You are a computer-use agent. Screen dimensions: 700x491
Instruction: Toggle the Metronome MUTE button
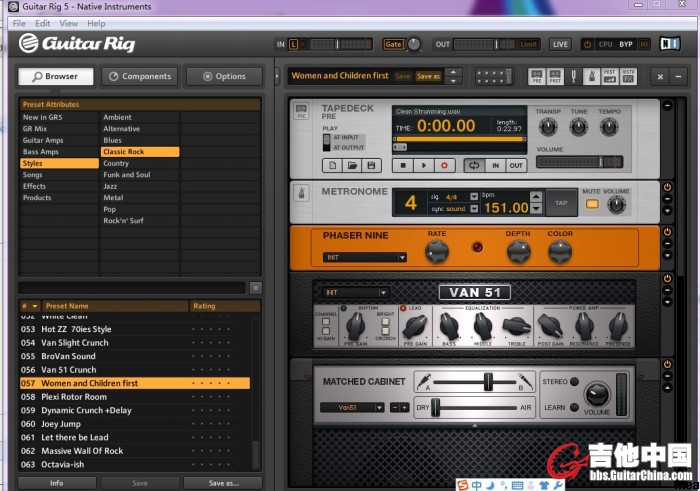(x=592, y=204)
